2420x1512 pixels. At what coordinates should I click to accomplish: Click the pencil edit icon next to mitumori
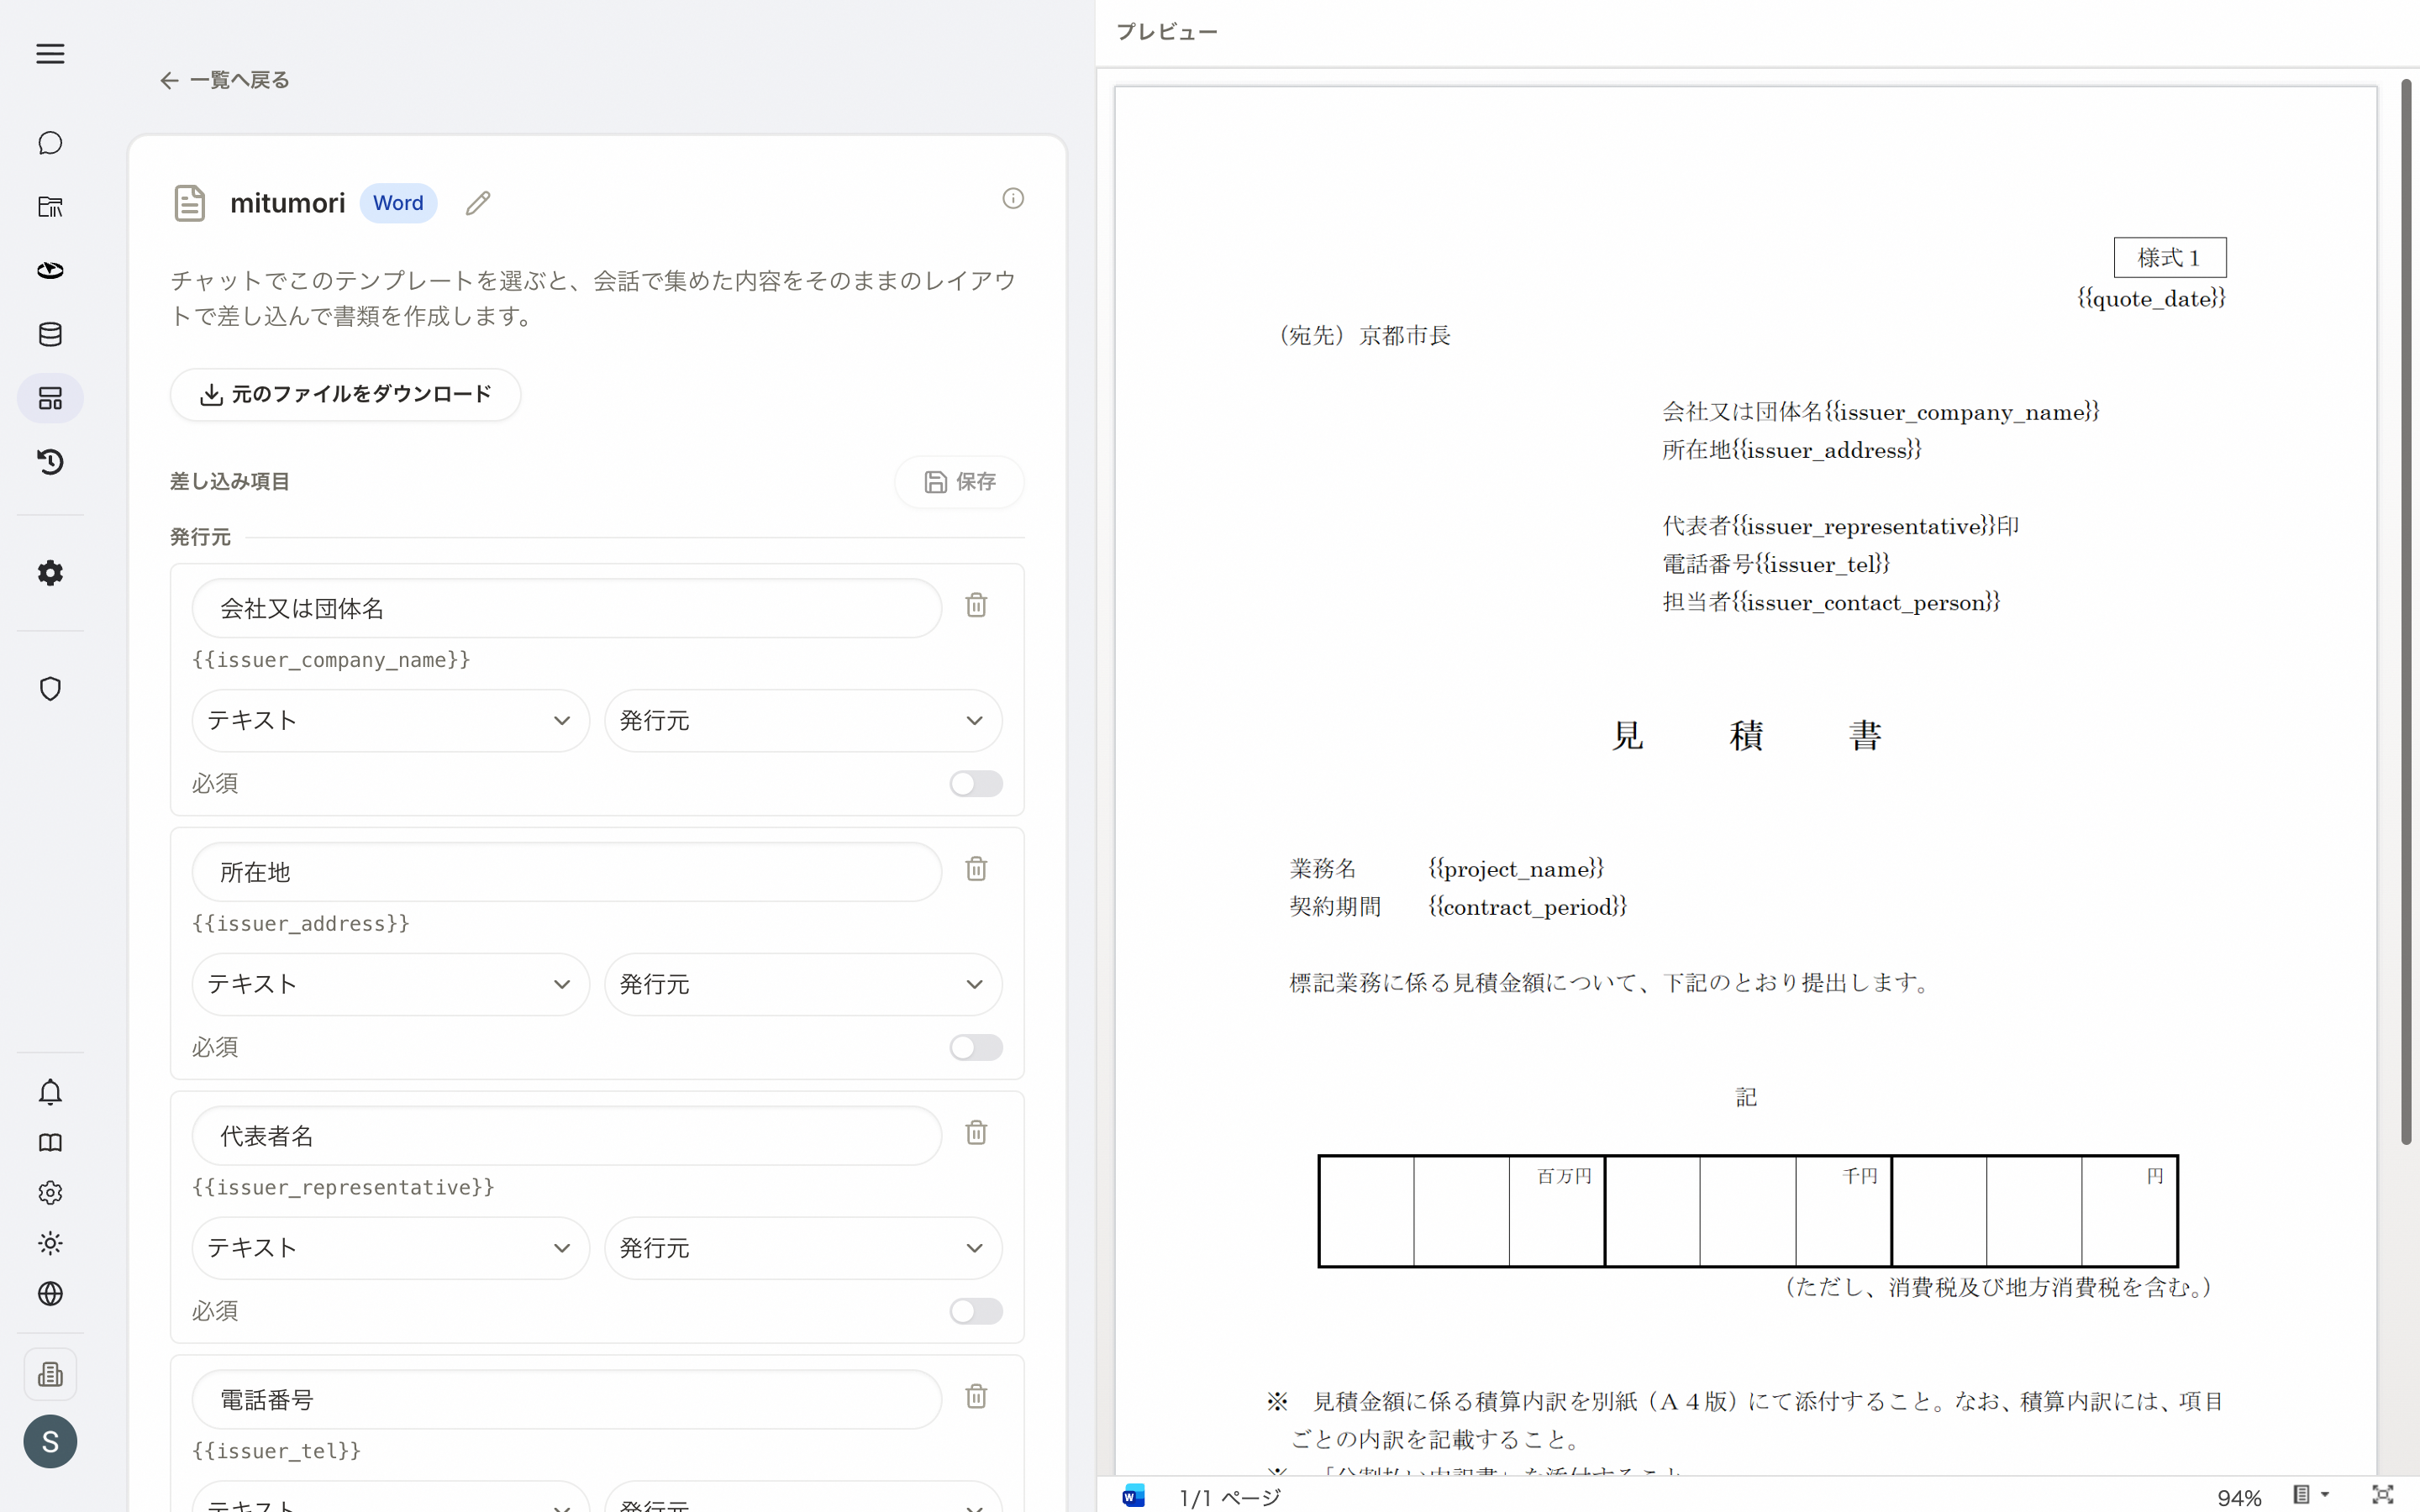pos(478,203)
